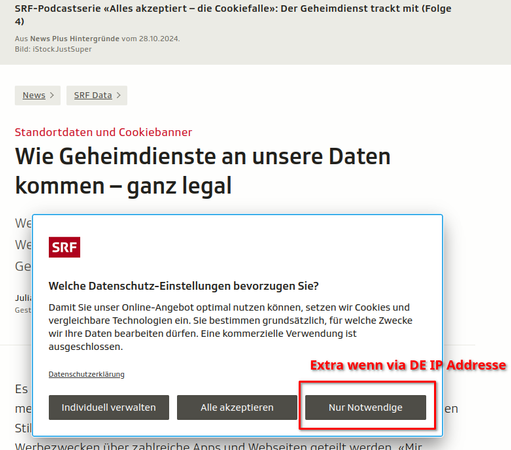Open the Datenschutzerklärung link
Viewport: 511px width, 450px height.
(86, 374)
